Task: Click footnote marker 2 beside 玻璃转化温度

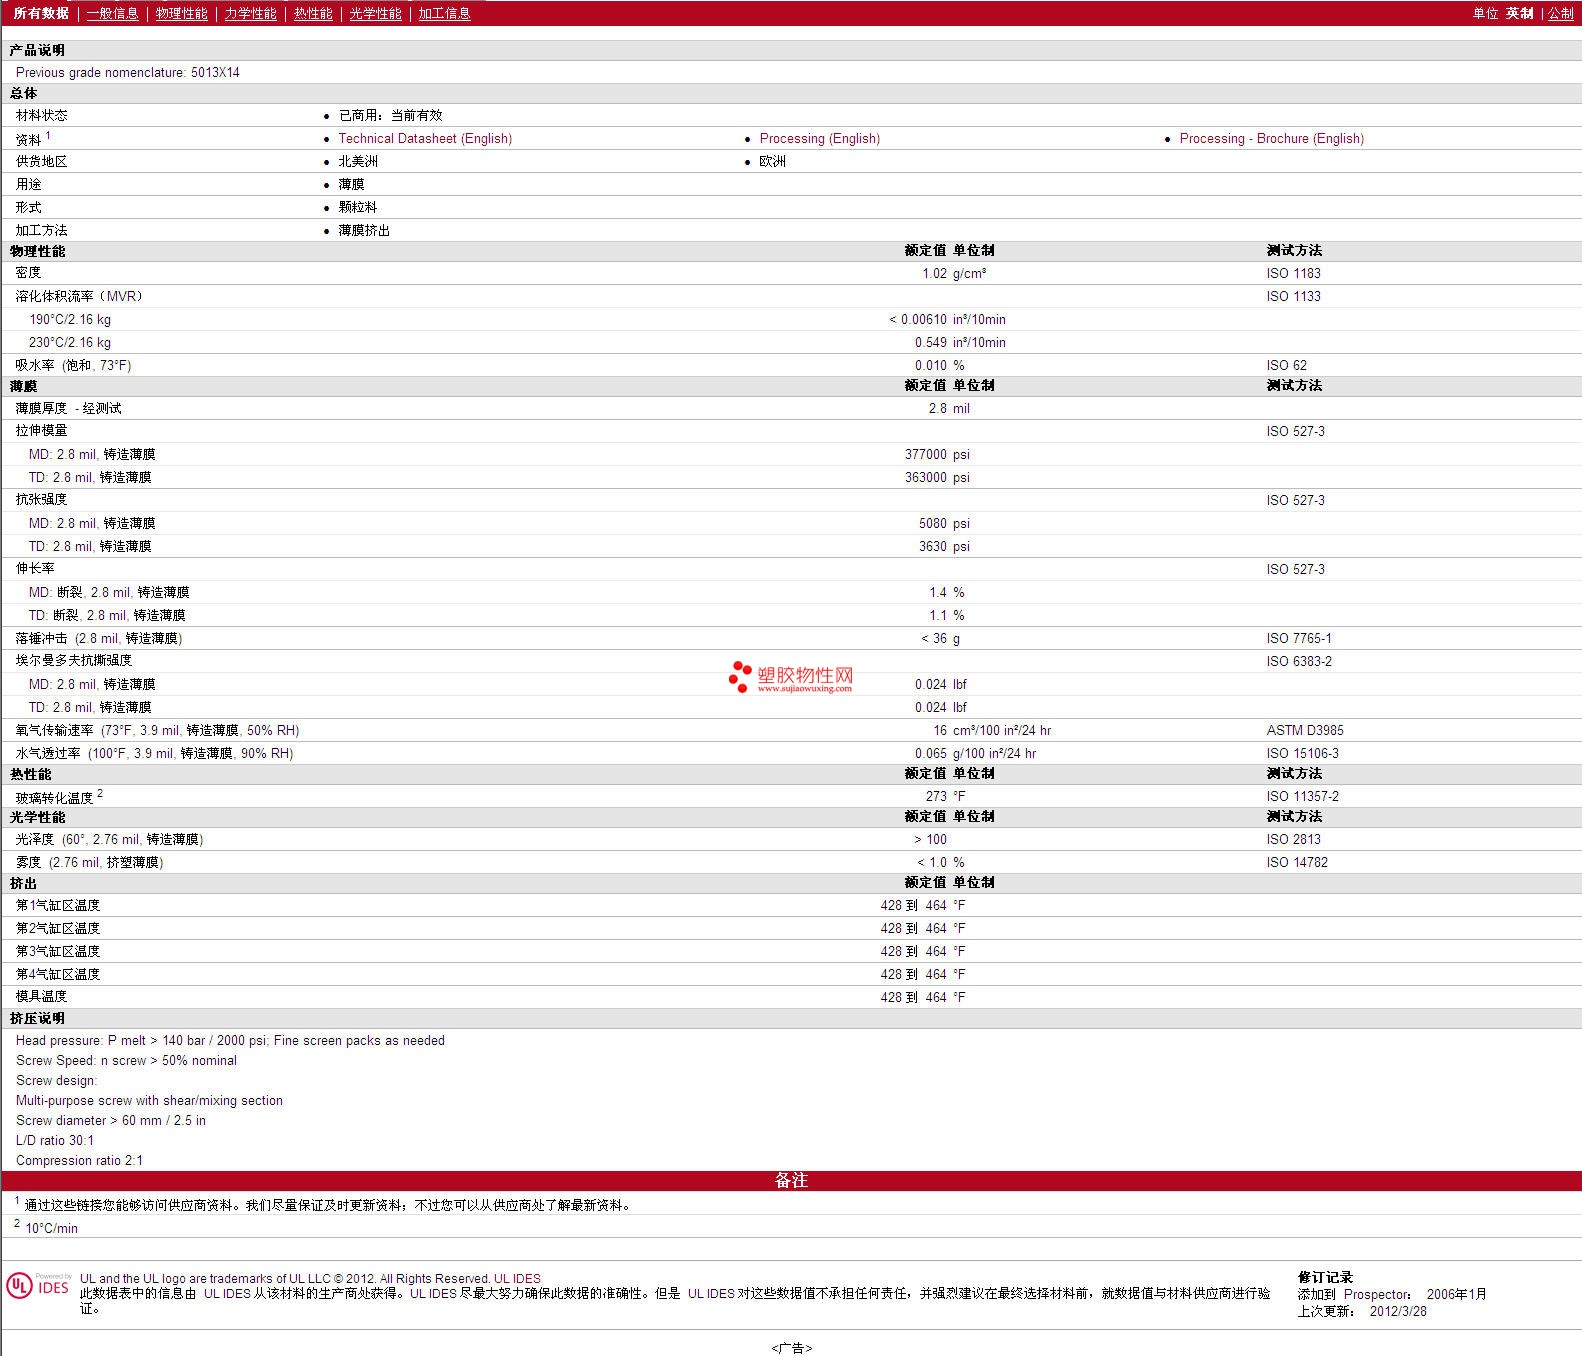Action: [x=100, y=793]
